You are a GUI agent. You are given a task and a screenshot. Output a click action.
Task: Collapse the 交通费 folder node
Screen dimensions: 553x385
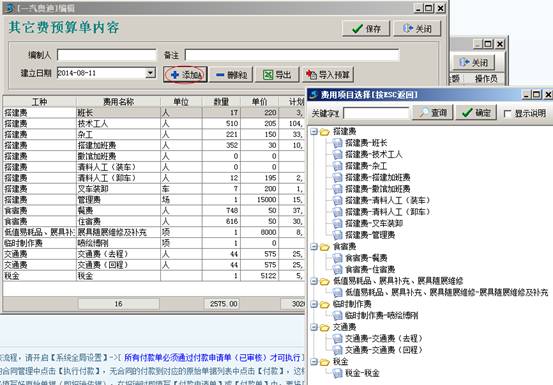click(x=314, y=327)
